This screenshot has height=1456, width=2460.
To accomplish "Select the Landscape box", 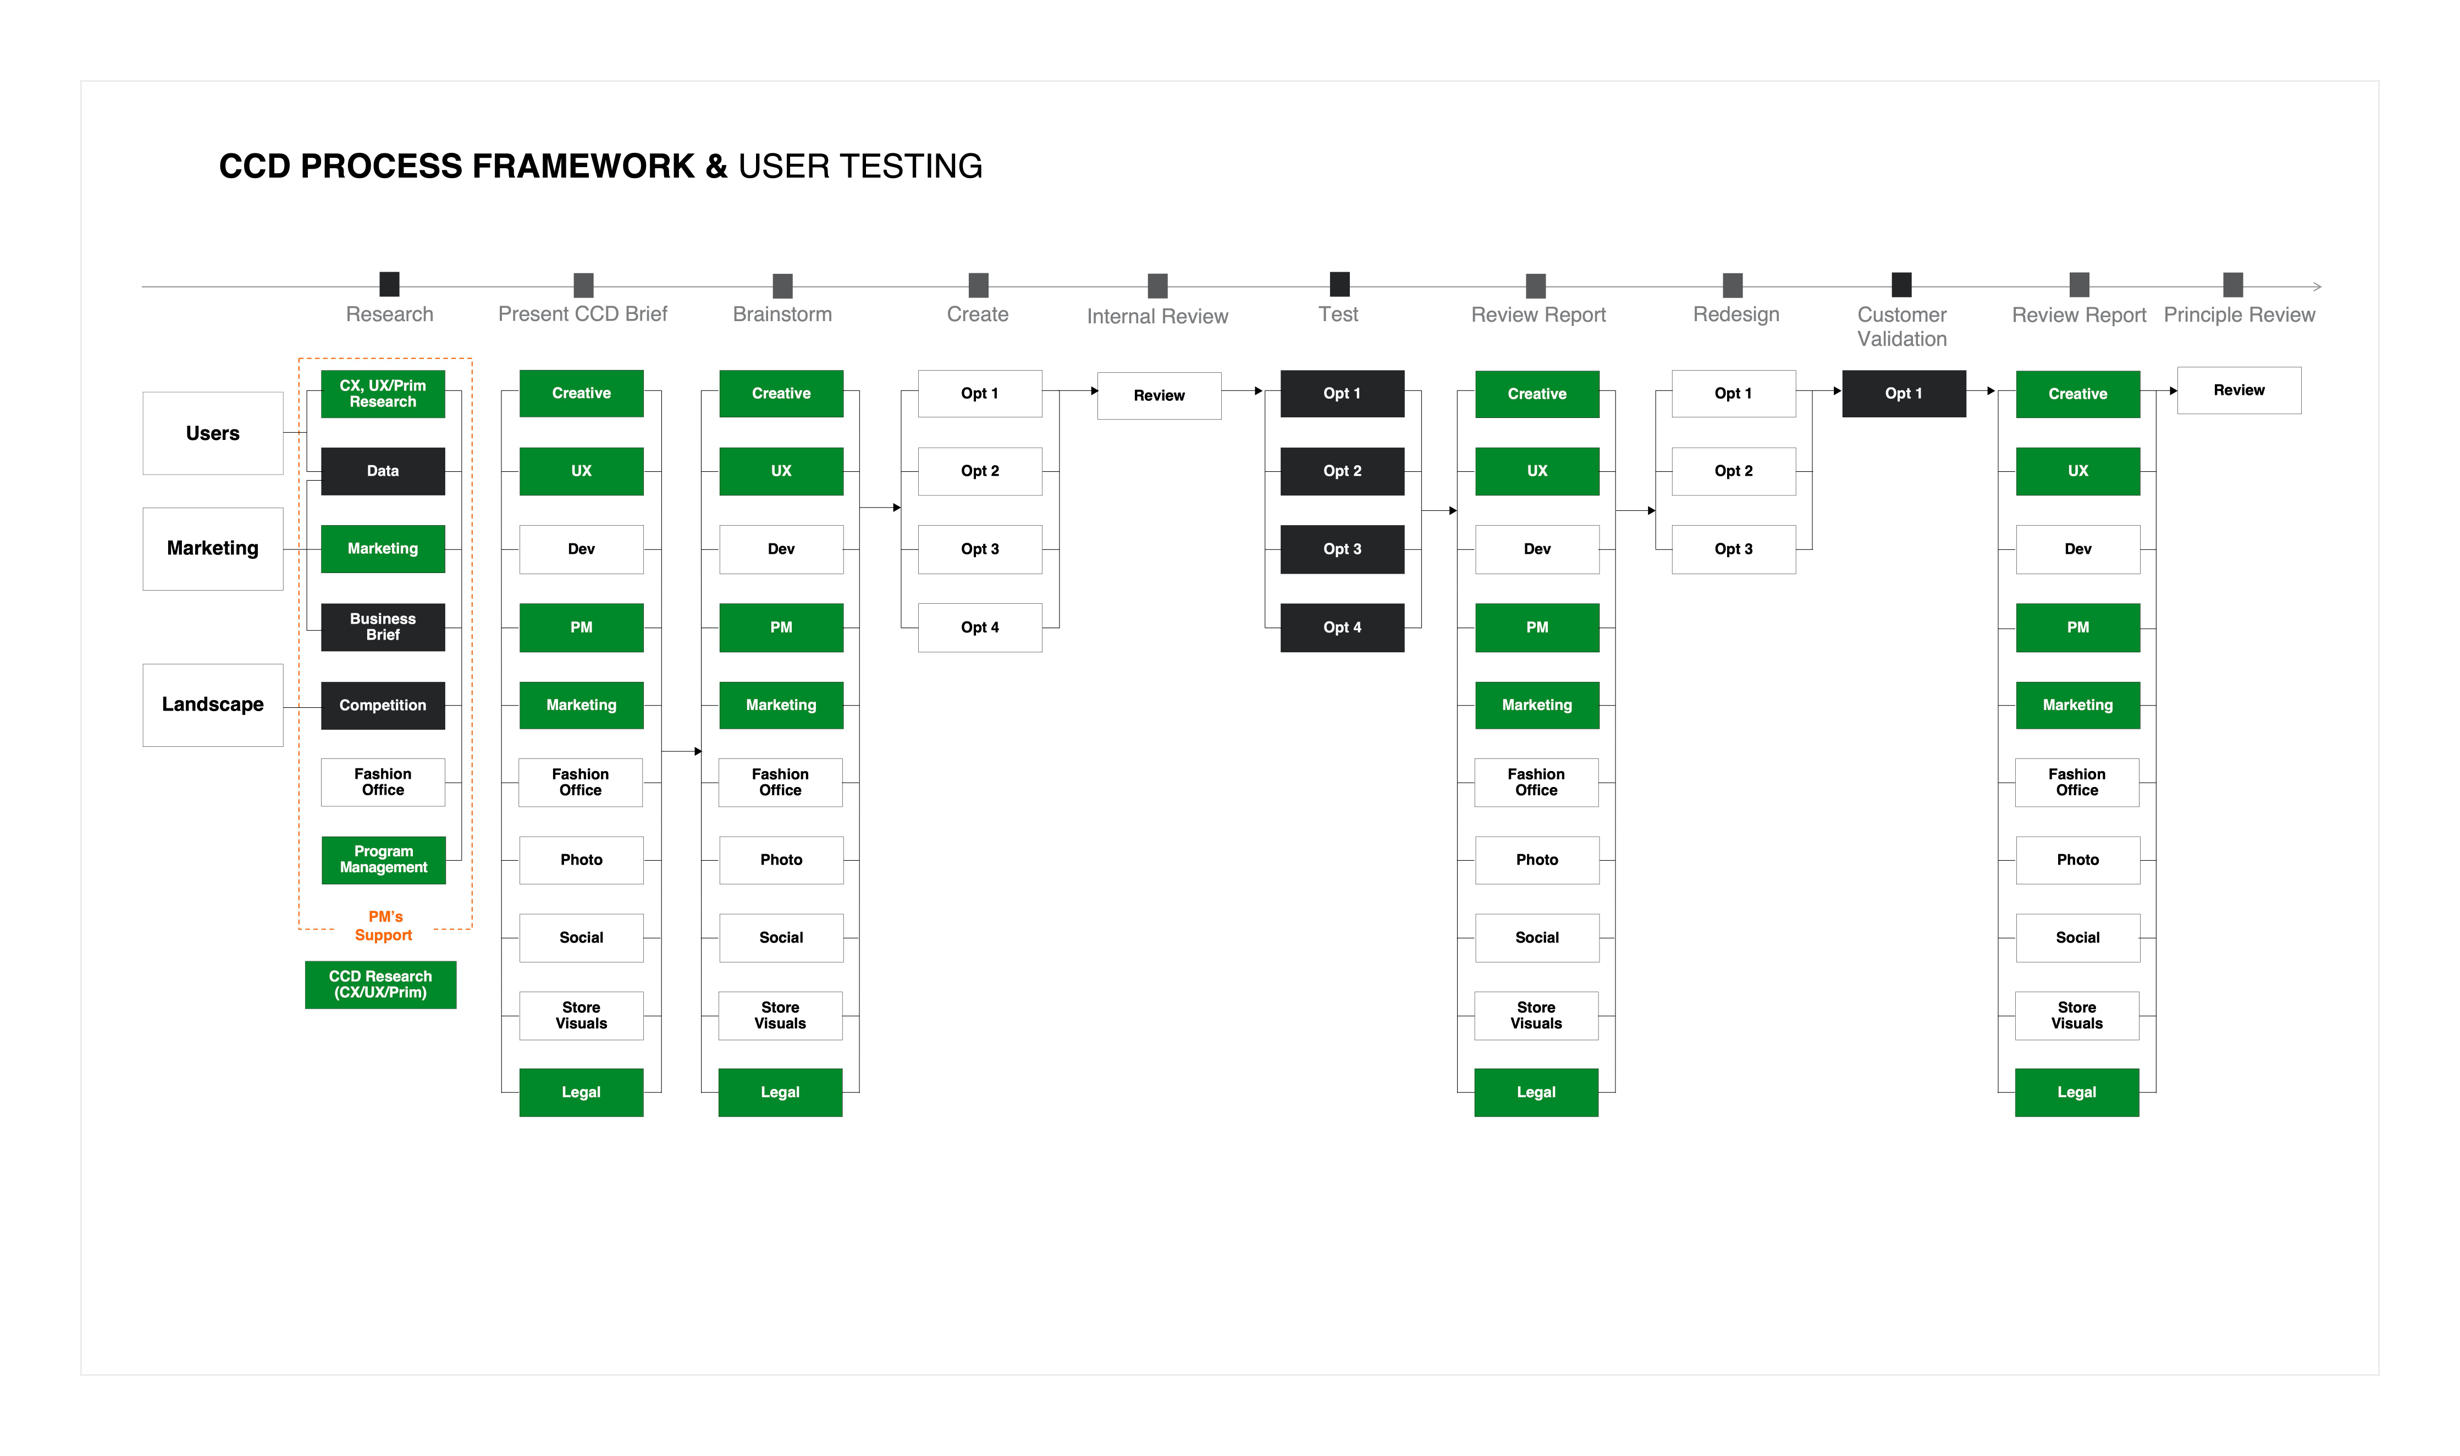I will [x=213, y=704].
